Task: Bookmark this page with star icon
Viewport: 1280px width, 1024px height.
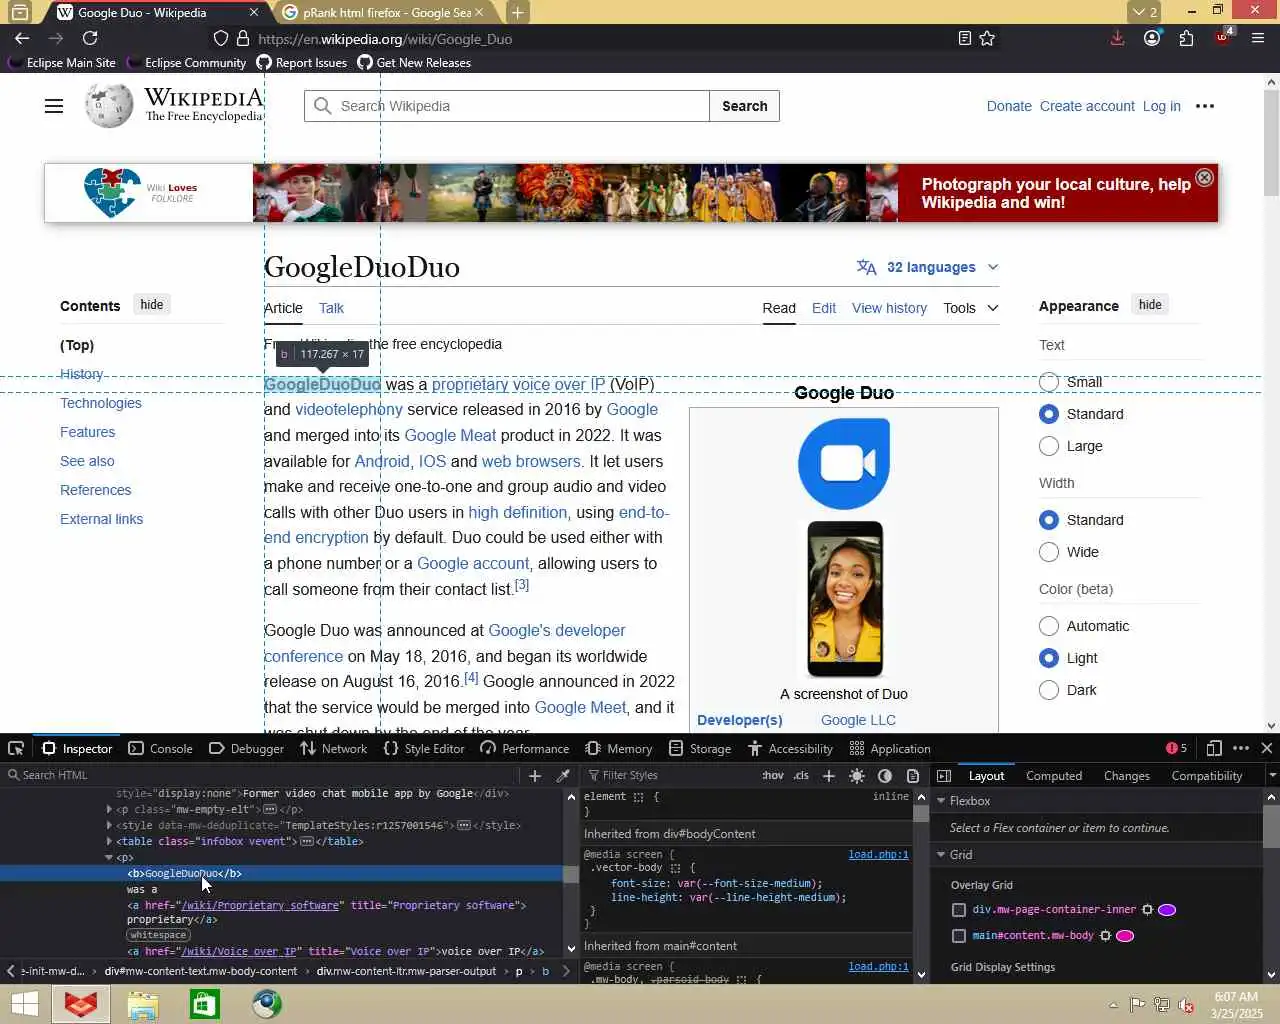Action: [x=987, y=38]
